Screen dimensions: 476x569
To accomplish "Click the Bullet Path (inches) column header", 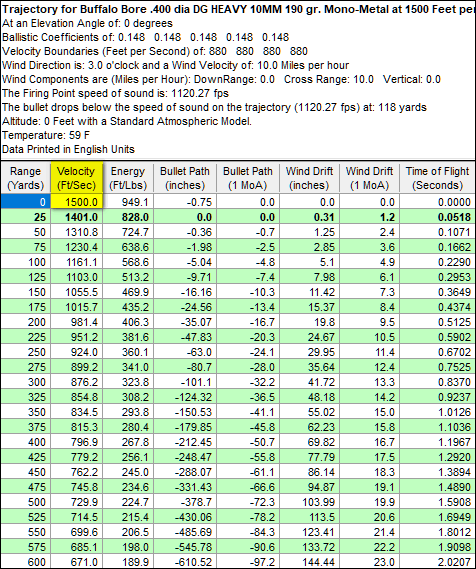I will point(185,178).
